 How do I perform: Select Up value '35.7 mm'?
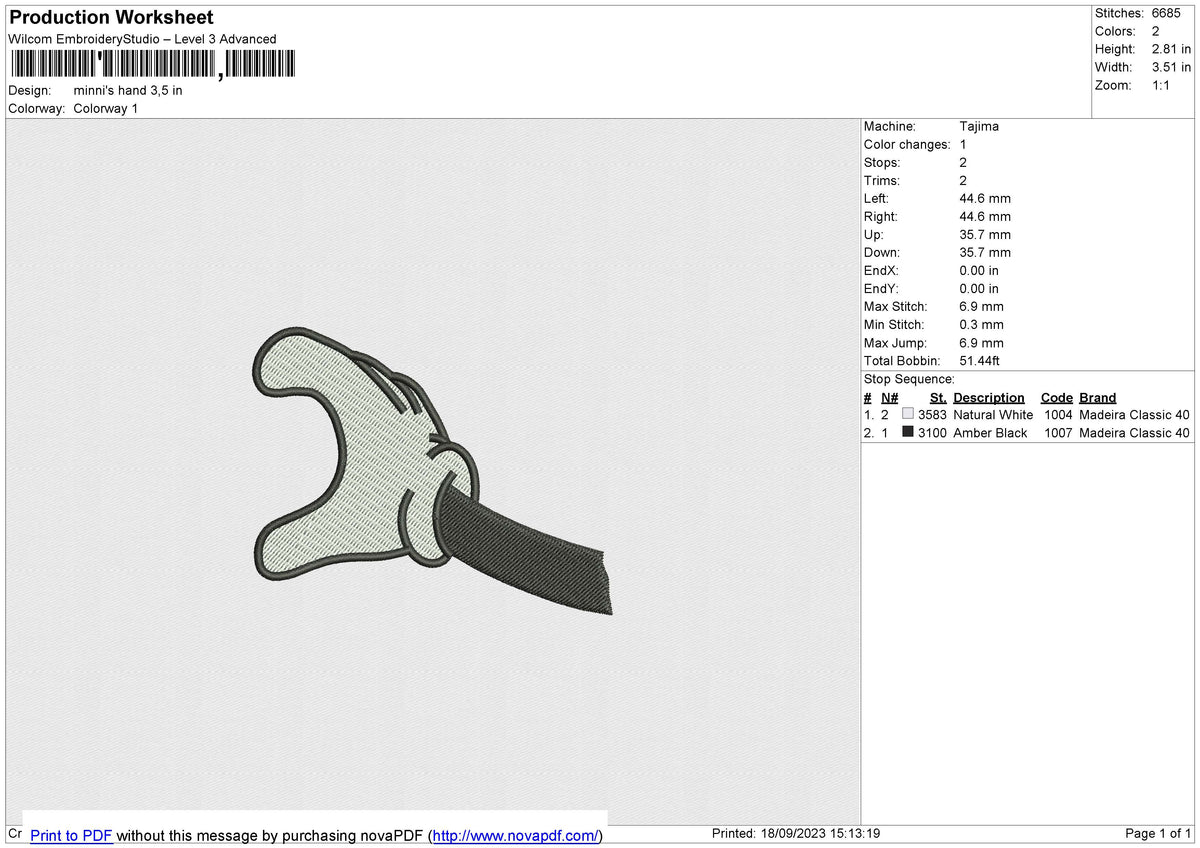coord(985,234)
